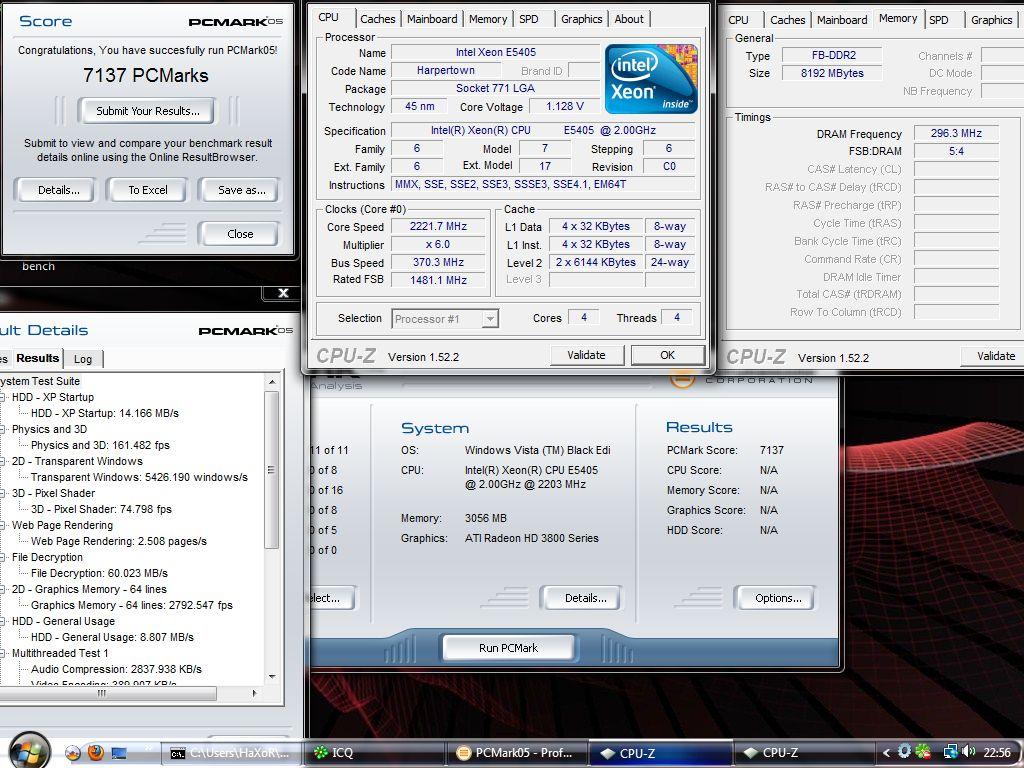Screen dimensions: 1024x768
Task: Open SPD tab in right CPU-Z window
Action: (x=939, y=20)
